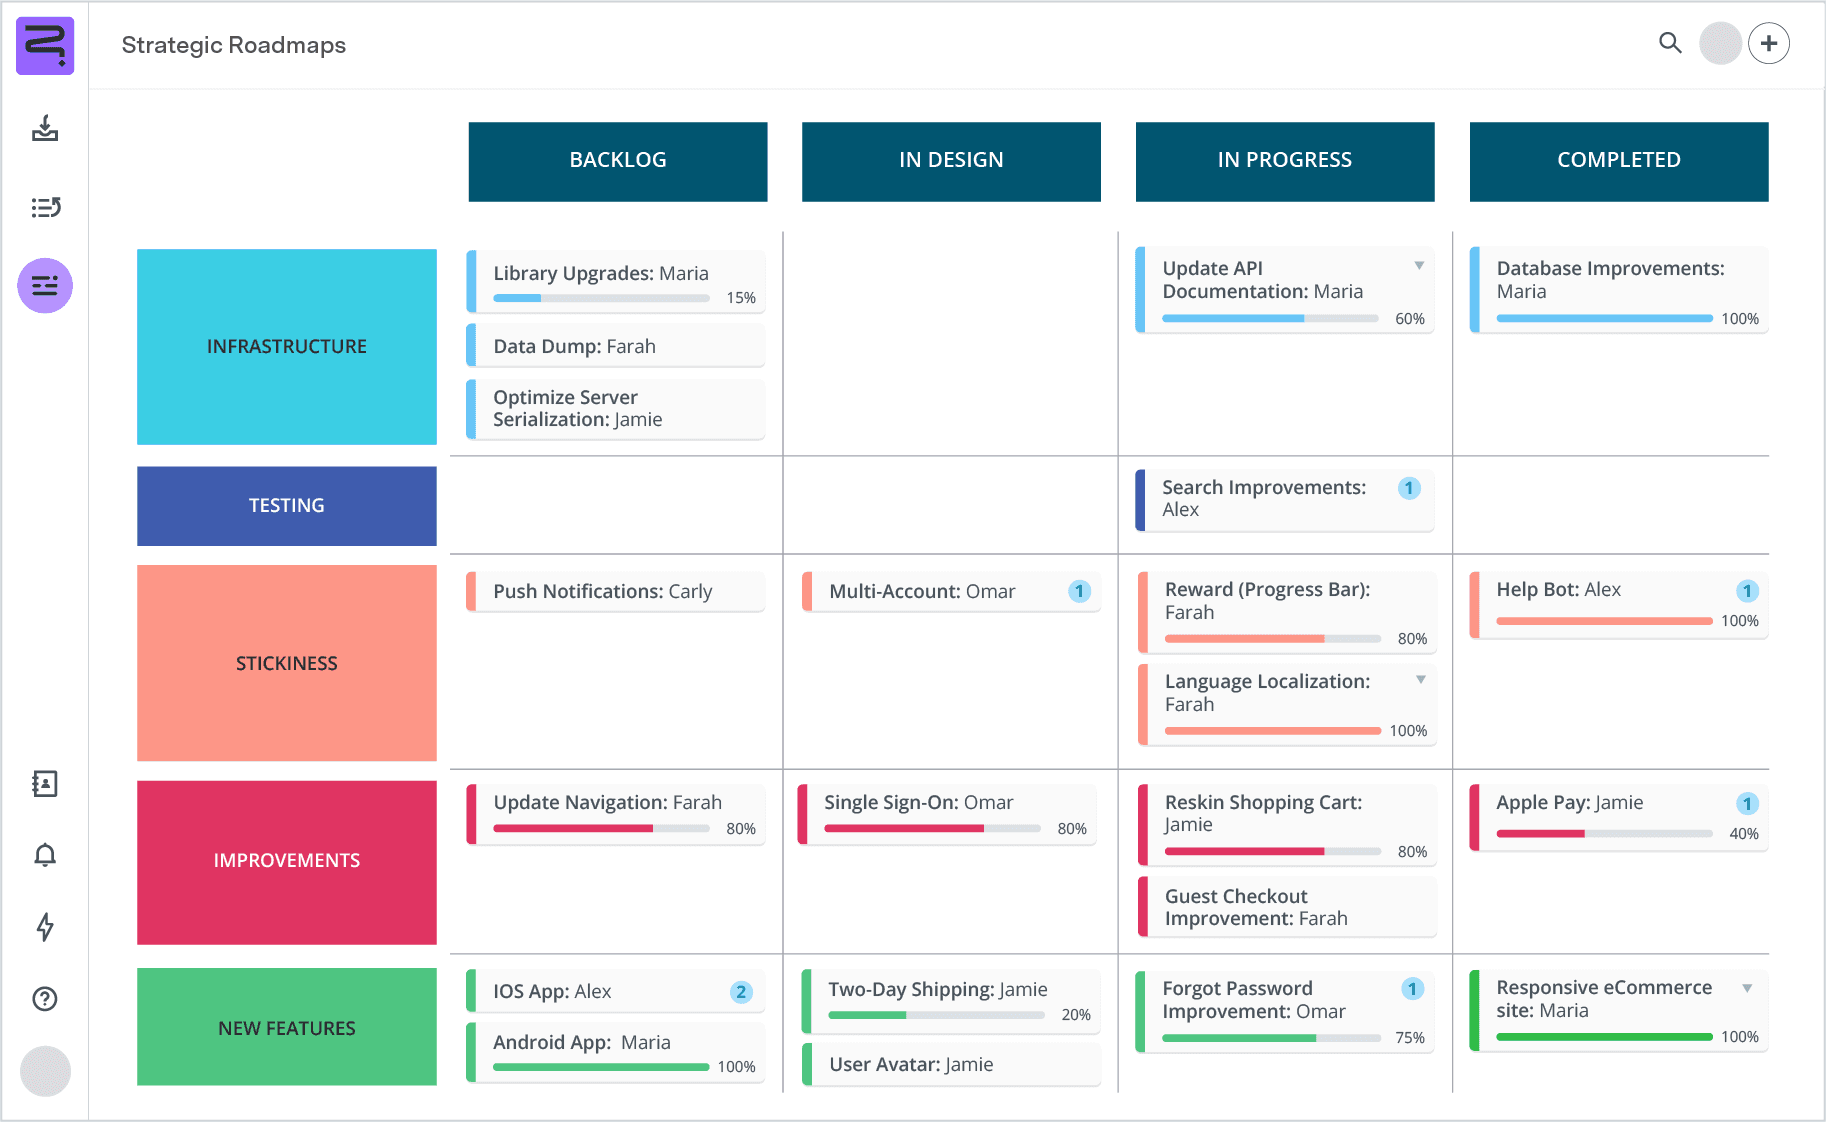Open the notifications bell icon
The height and width of the screenshot is (1122, 1826).
pos(45,855)
